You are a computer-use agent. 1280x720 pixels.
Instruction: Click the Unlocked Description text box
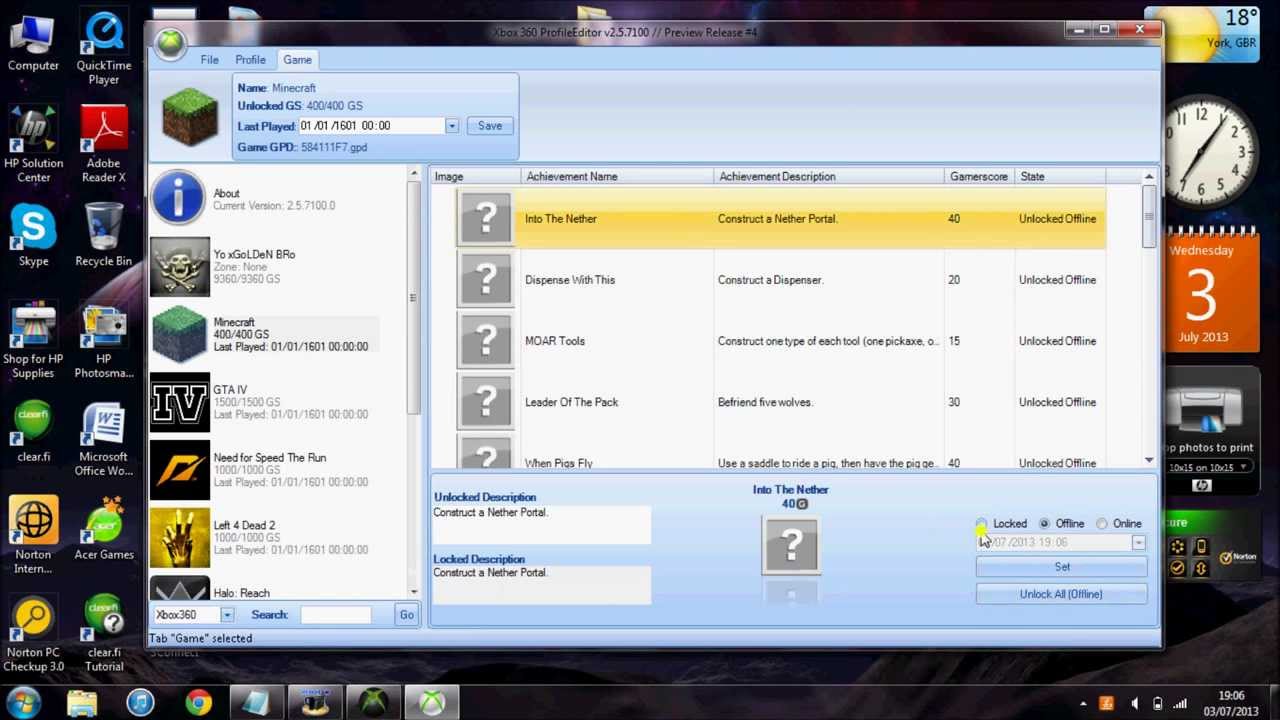541,525
